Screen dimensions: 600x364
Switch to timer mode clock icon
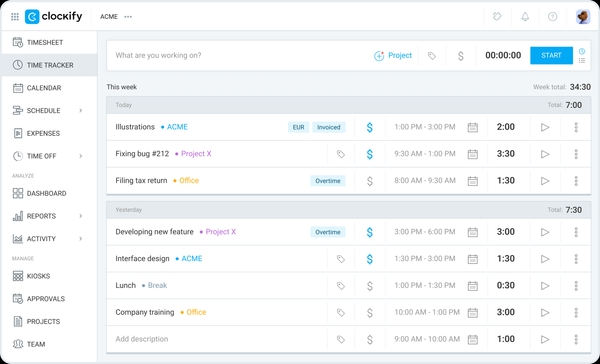[x=582, y=51]
